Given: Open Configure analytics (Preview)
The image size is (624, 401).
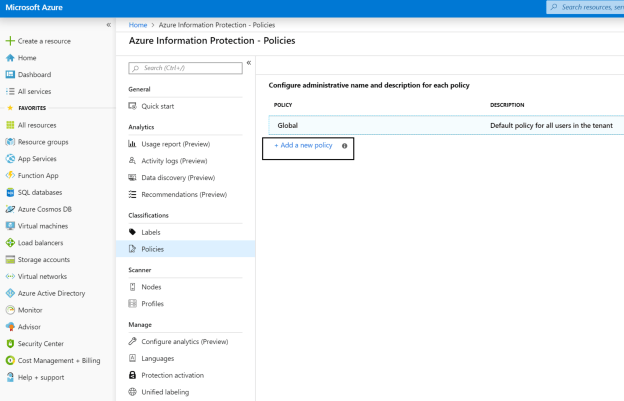Looking at the screenshot, I should [185, 341].
